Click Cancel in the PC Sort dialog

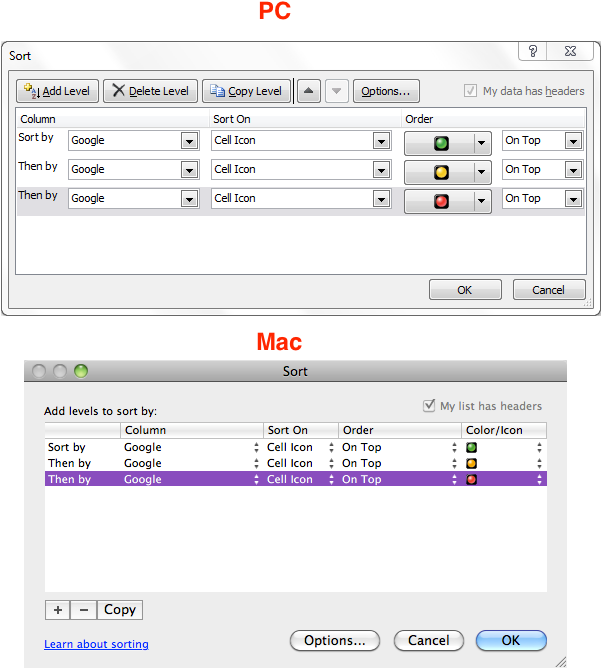tap(549, 290)
